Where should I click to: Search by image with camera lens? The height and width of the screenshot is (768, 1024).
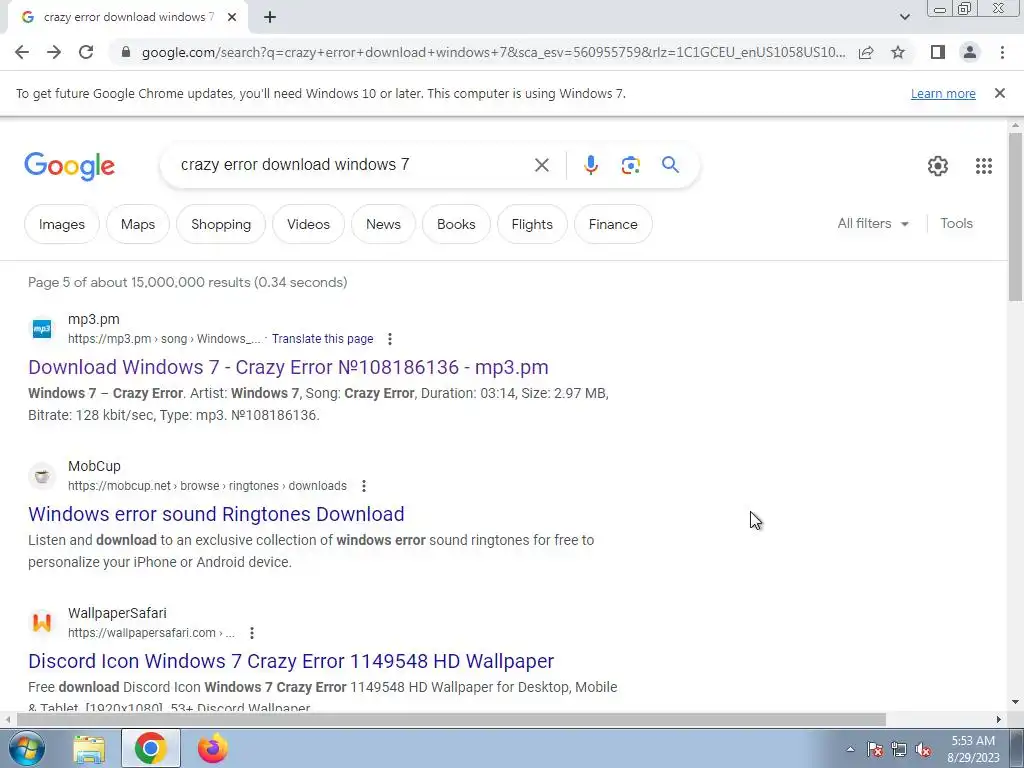point(630,165)
